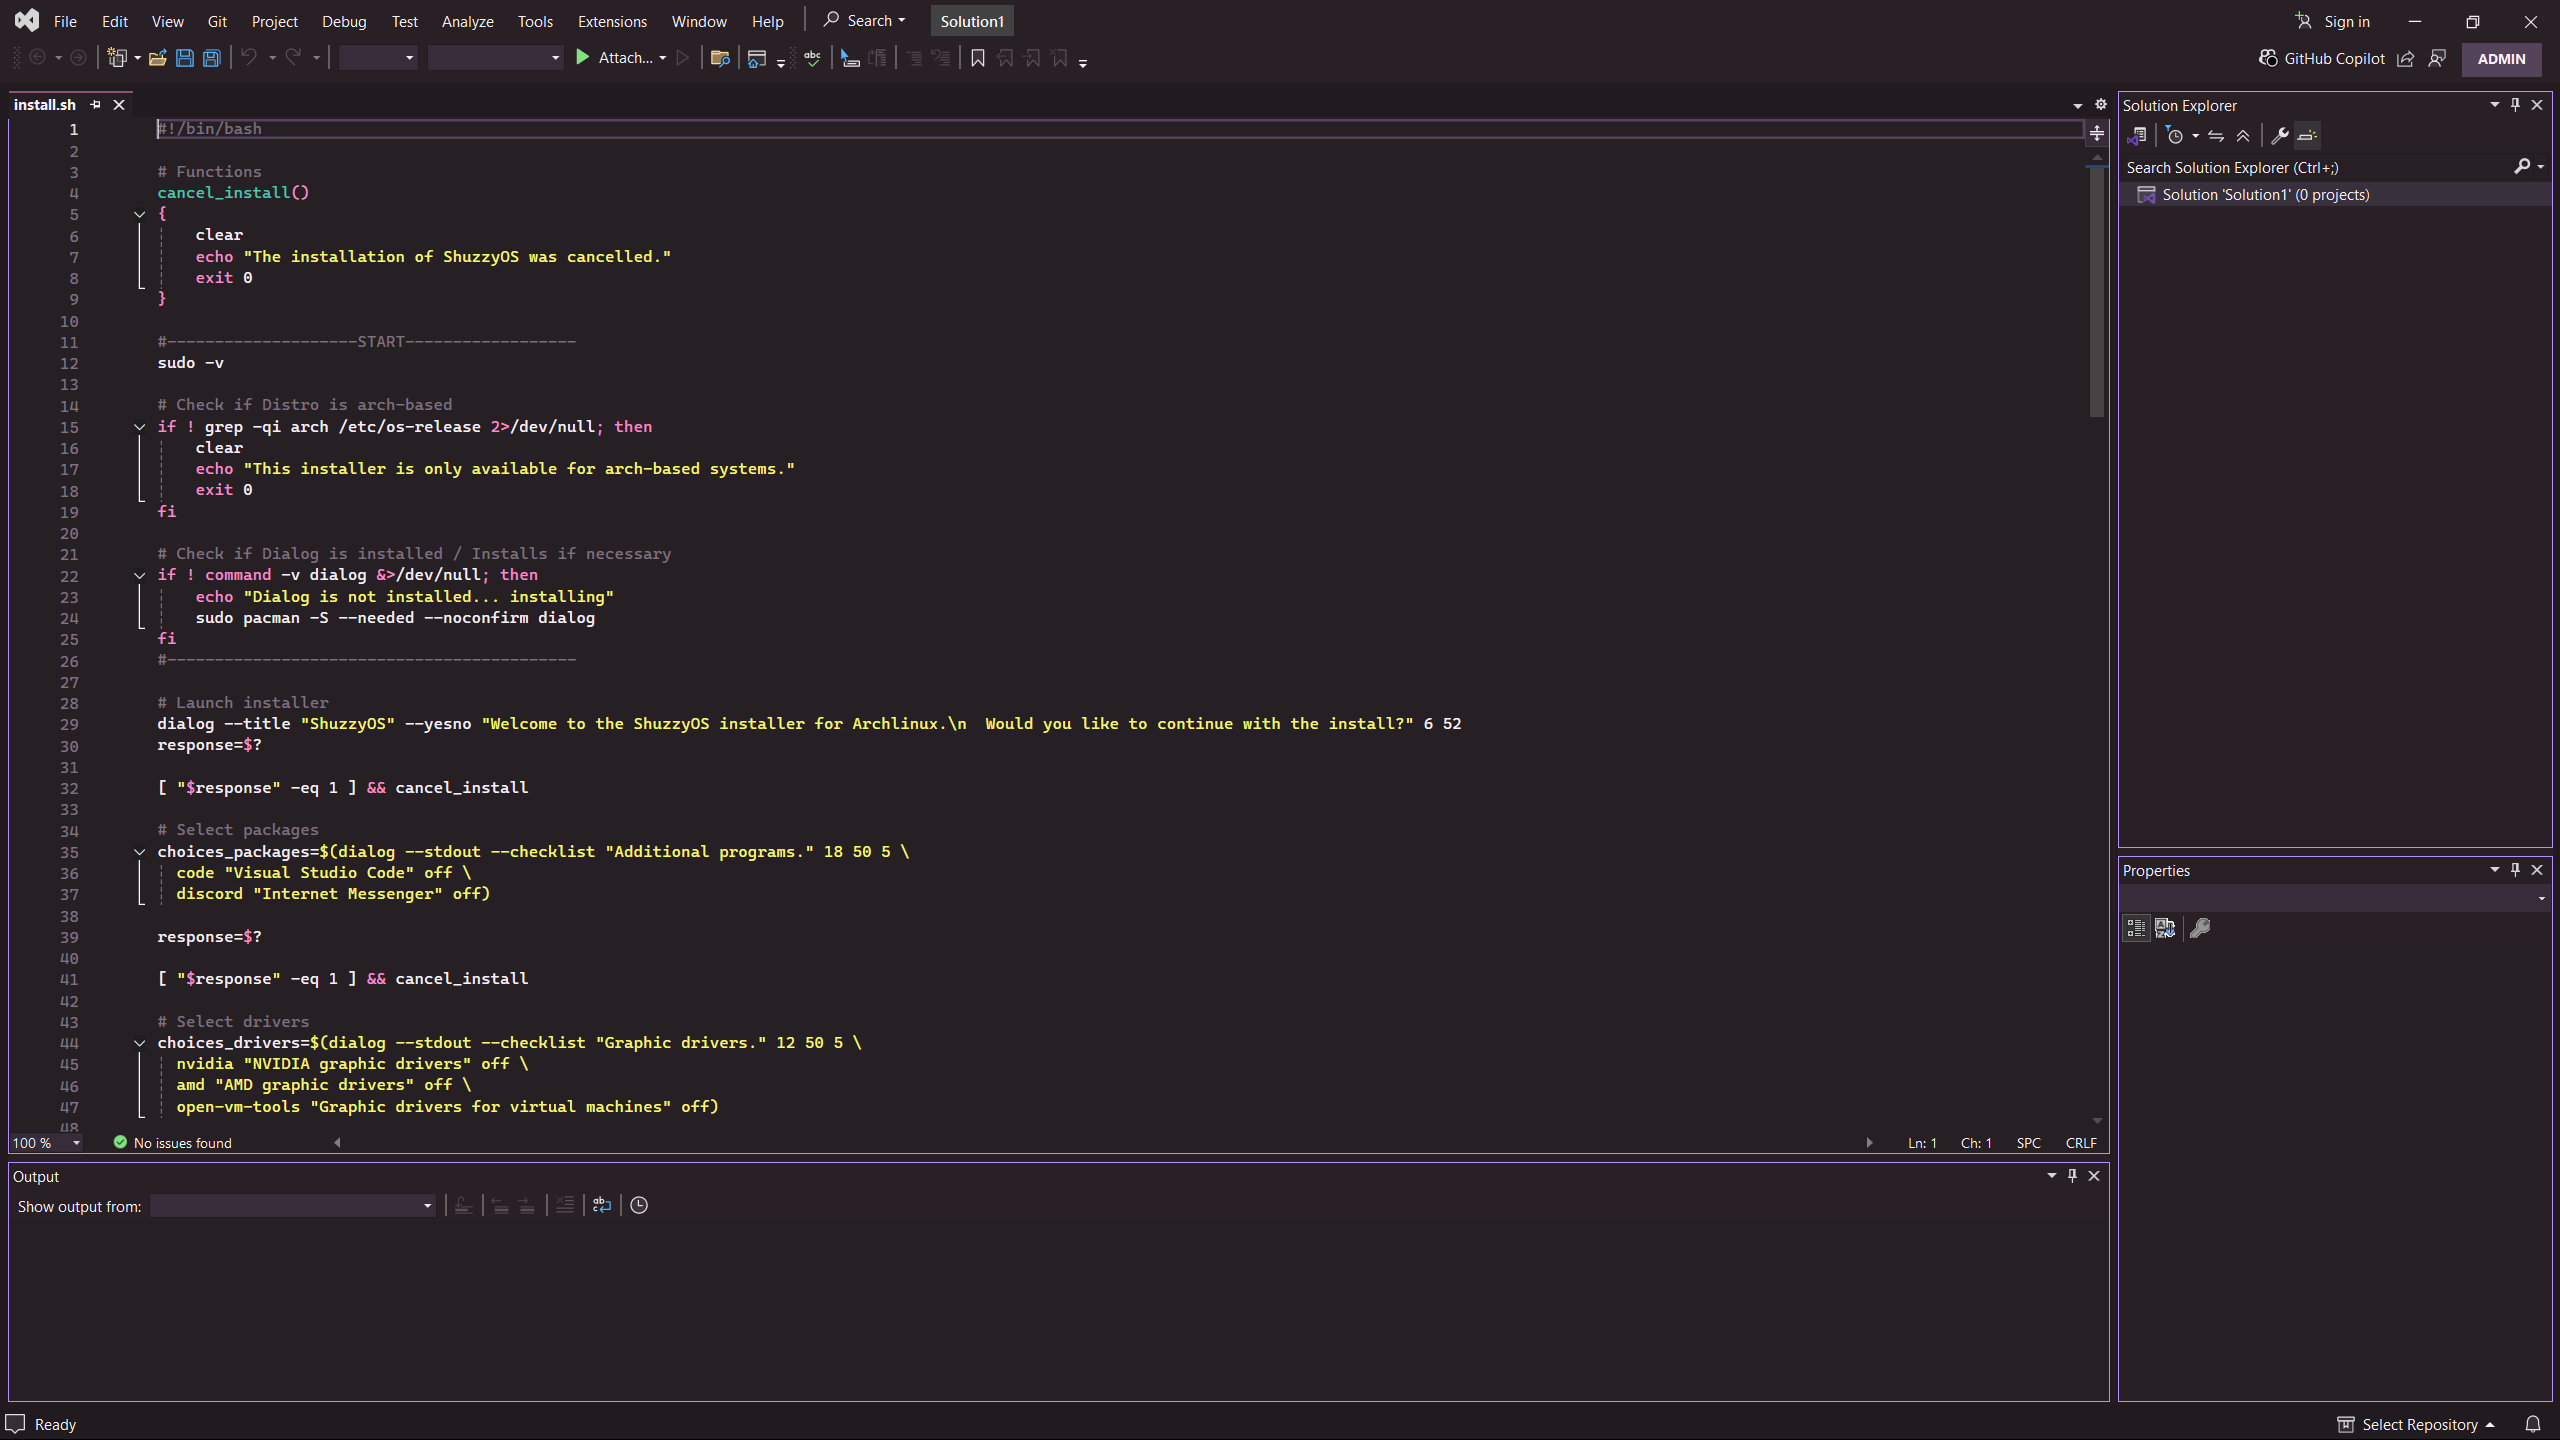Click the share/send feedback icon
2560x1440 pixels.
pos(2406,58)
